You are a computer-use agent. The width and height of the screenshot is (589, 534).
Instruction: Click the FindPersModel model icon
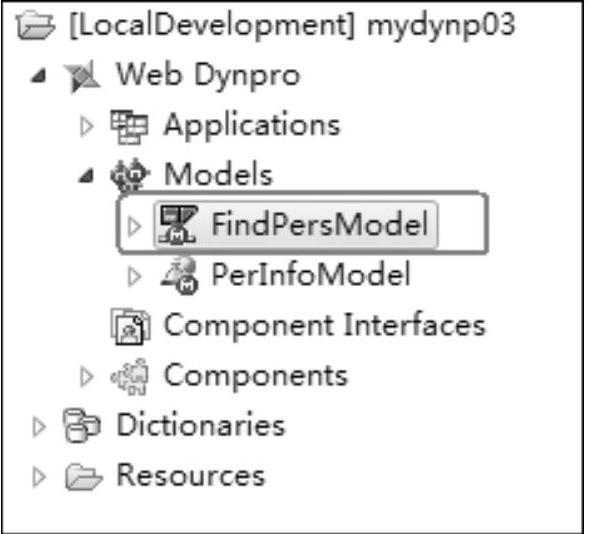178,225
